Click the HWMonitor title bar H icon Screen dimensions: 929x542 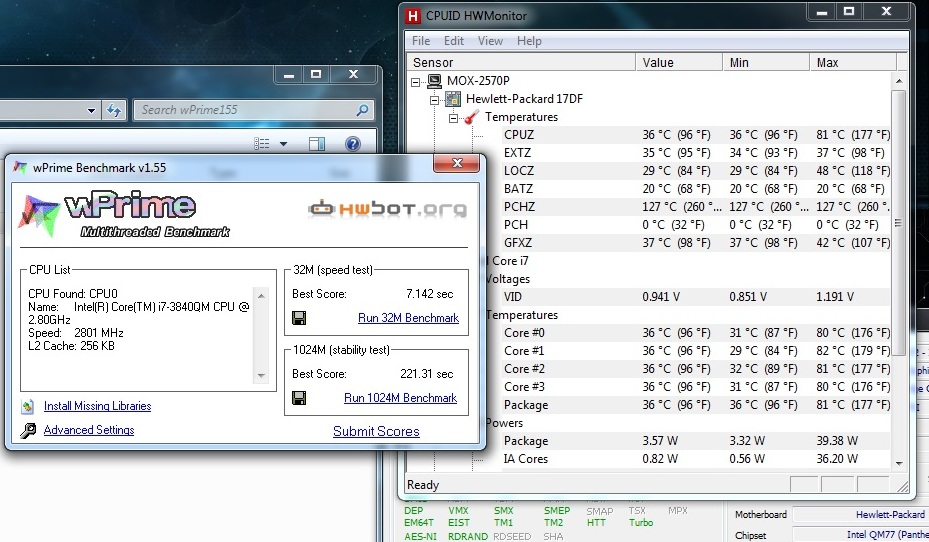(x=413, y=16)
